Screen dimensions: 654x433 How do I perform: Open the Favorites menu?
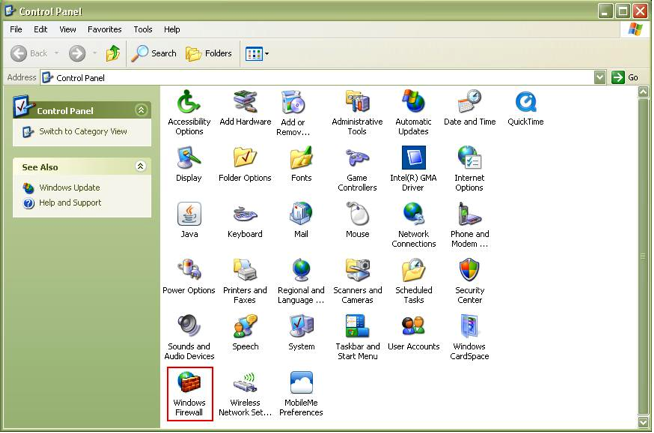tap(104, 30)
